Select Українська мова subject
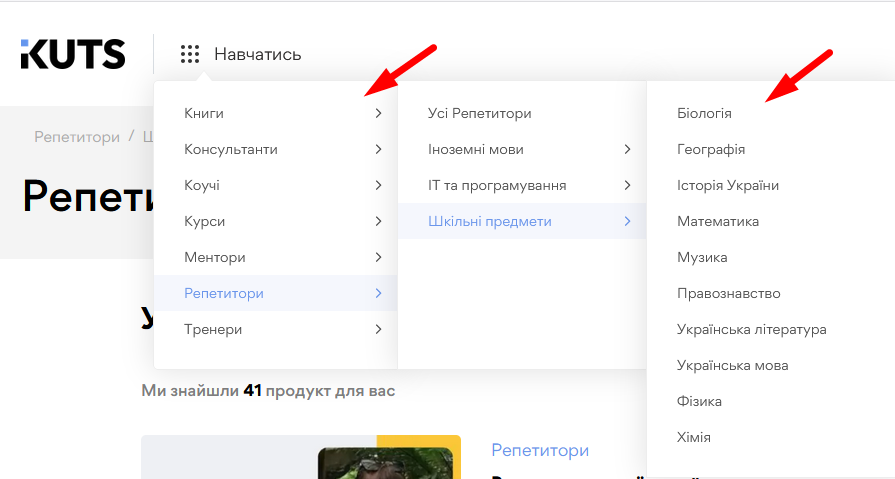Viewport: 895px width, 479px height. 732,366
